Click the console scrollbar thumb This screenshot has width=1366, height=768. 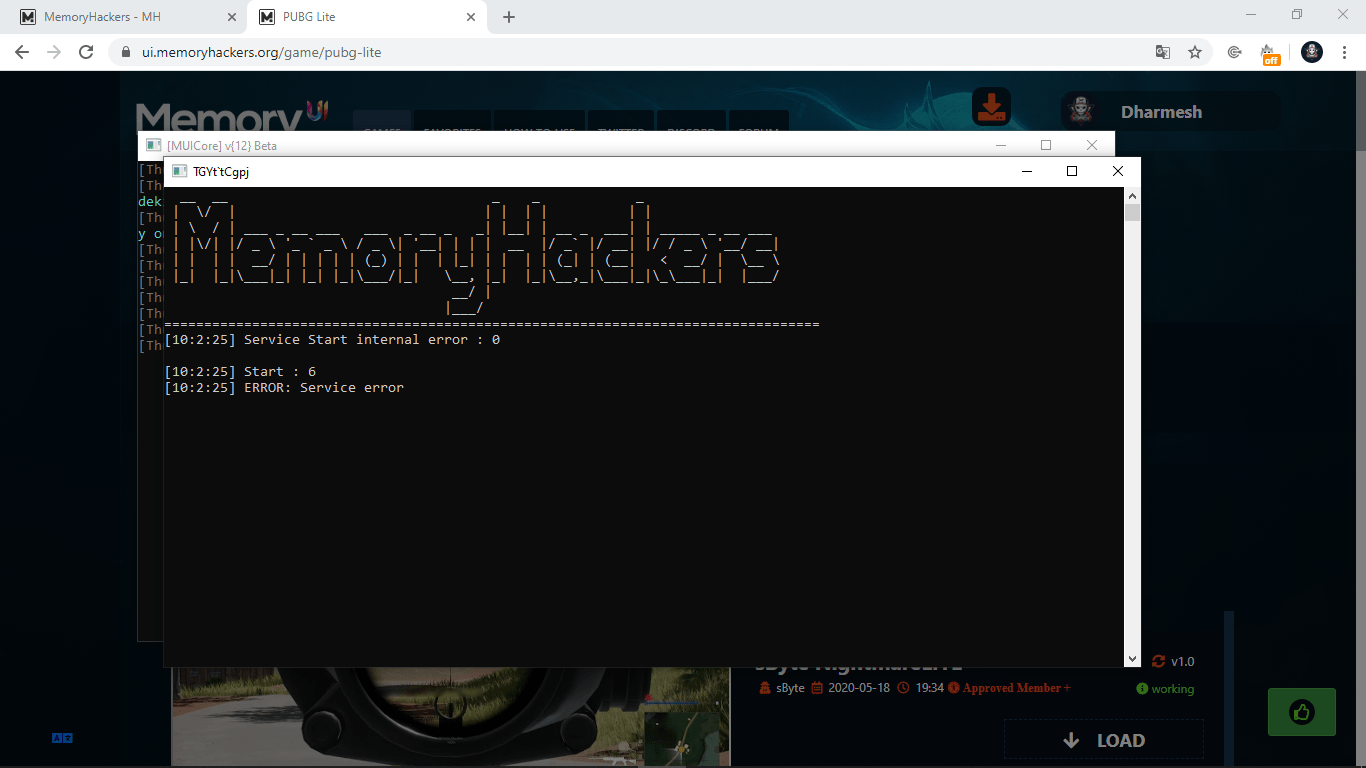[x=1132, y=212]
